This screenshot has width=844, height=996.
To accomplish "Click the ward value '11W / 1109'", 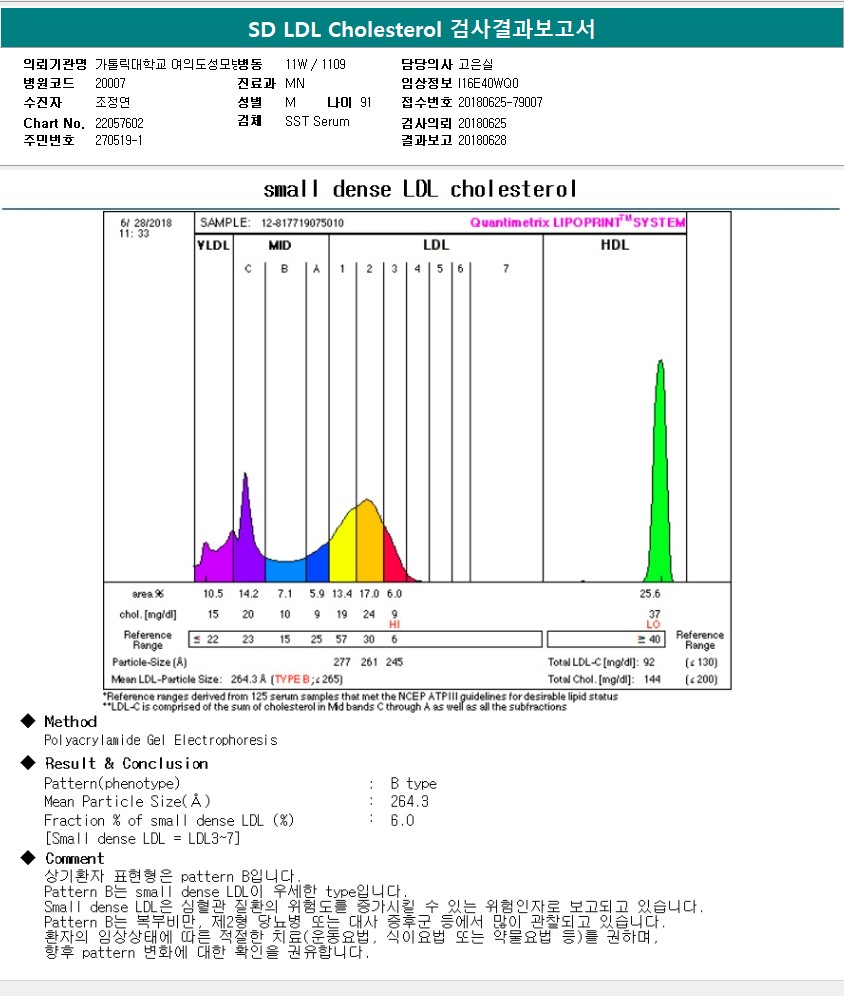I will click(316, 64).
